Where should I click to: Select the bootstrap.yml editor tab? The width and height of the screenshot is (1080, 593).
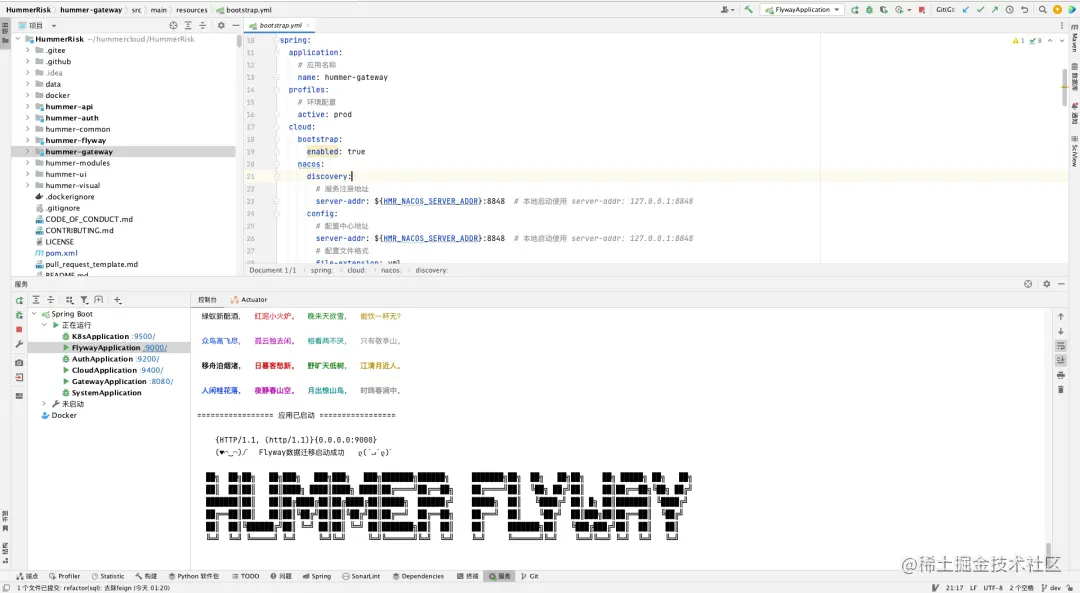[280, 25]
